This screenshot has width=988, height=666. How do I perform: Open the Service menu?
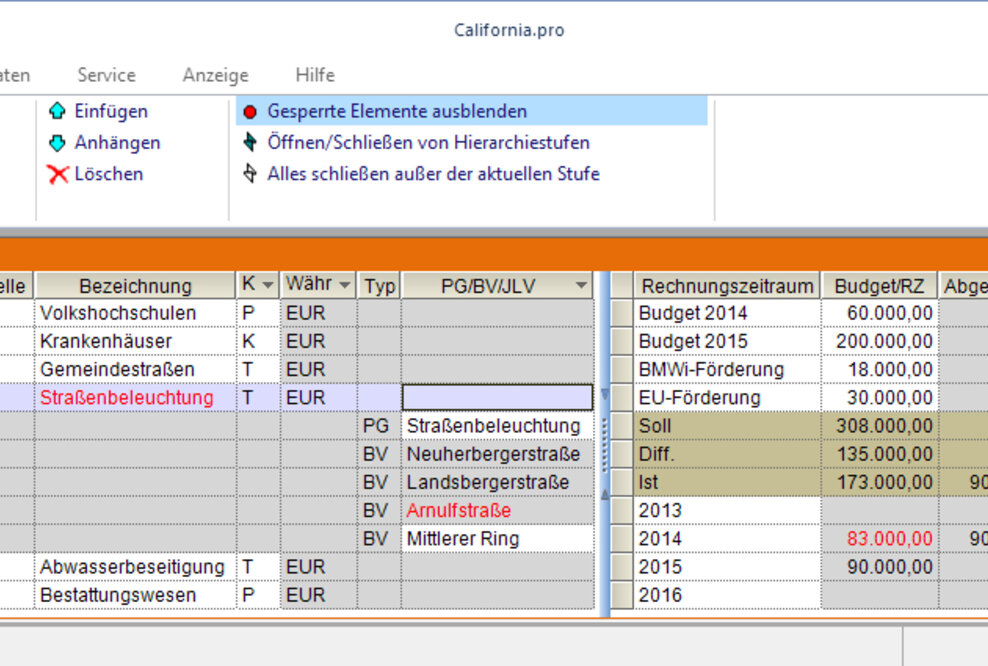click(x=105, y=75)
